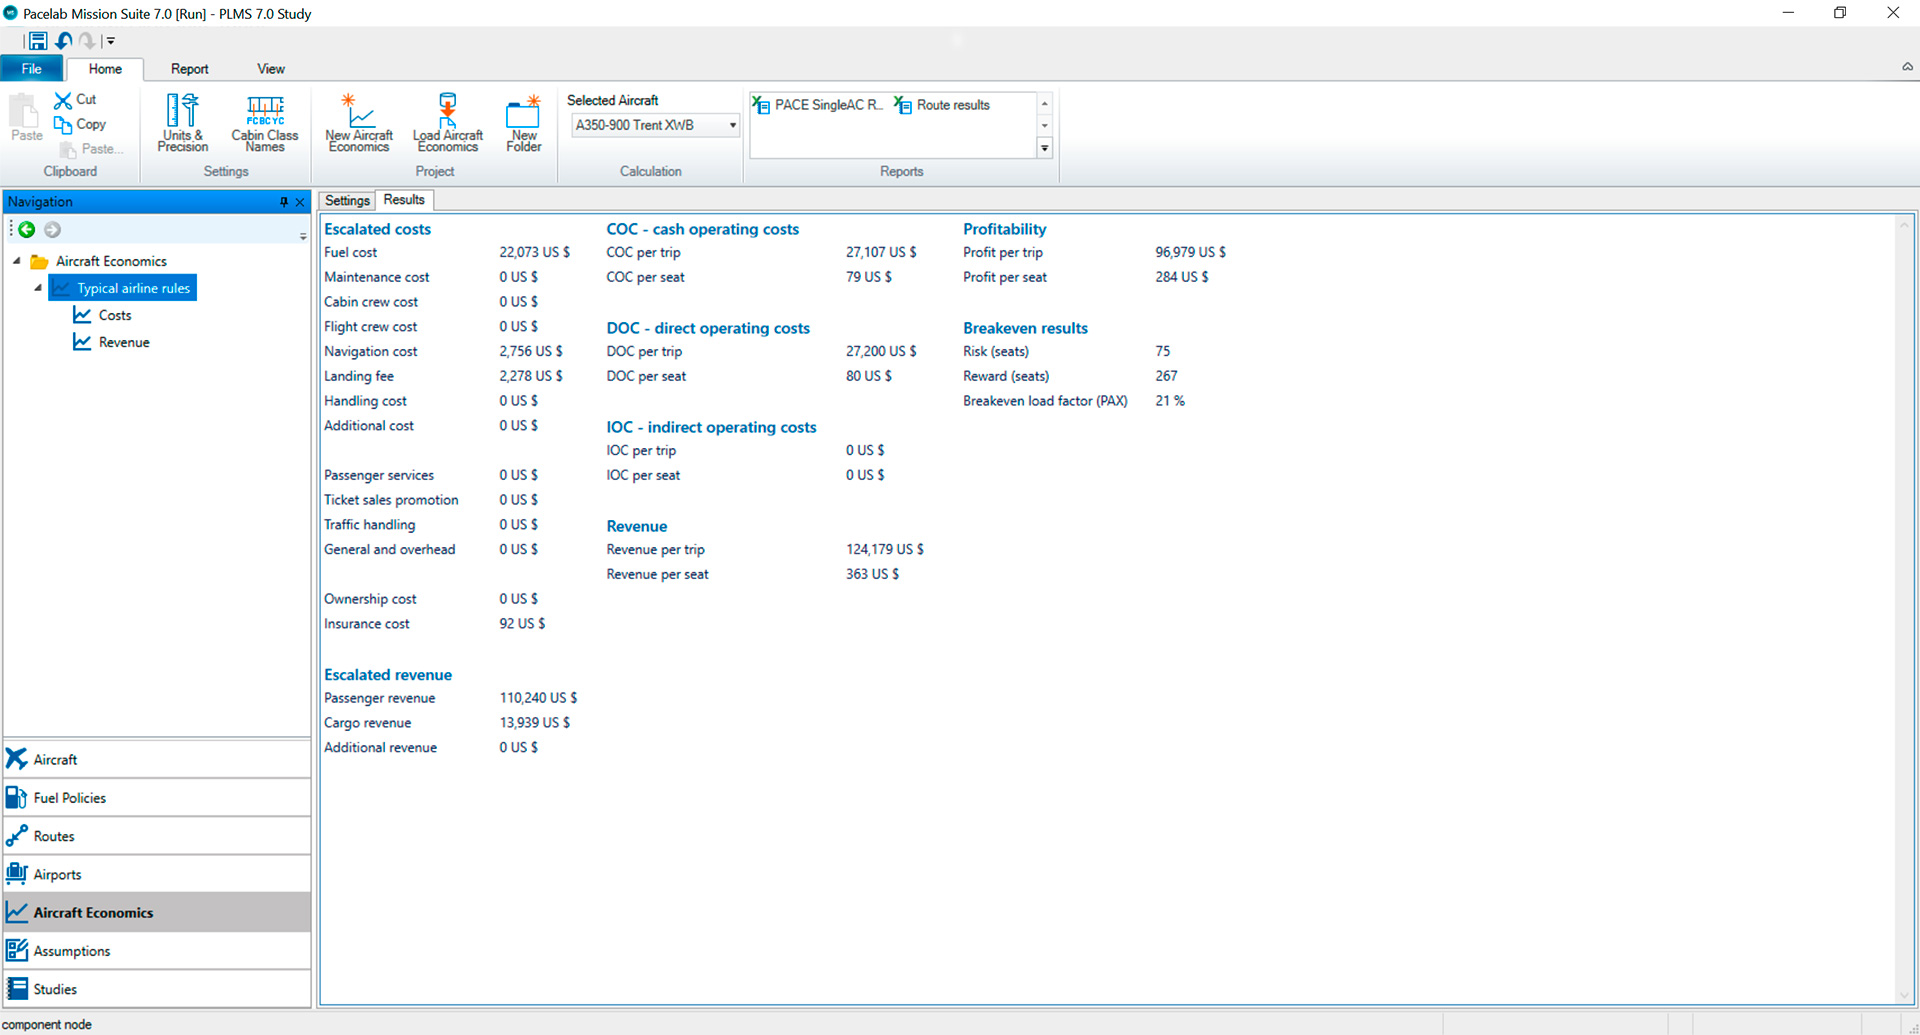Open the quick access toolbar customize dropdown
Image resolution: width=1920 pixels, height=1035 pixels.
click(x=110, y=41)
